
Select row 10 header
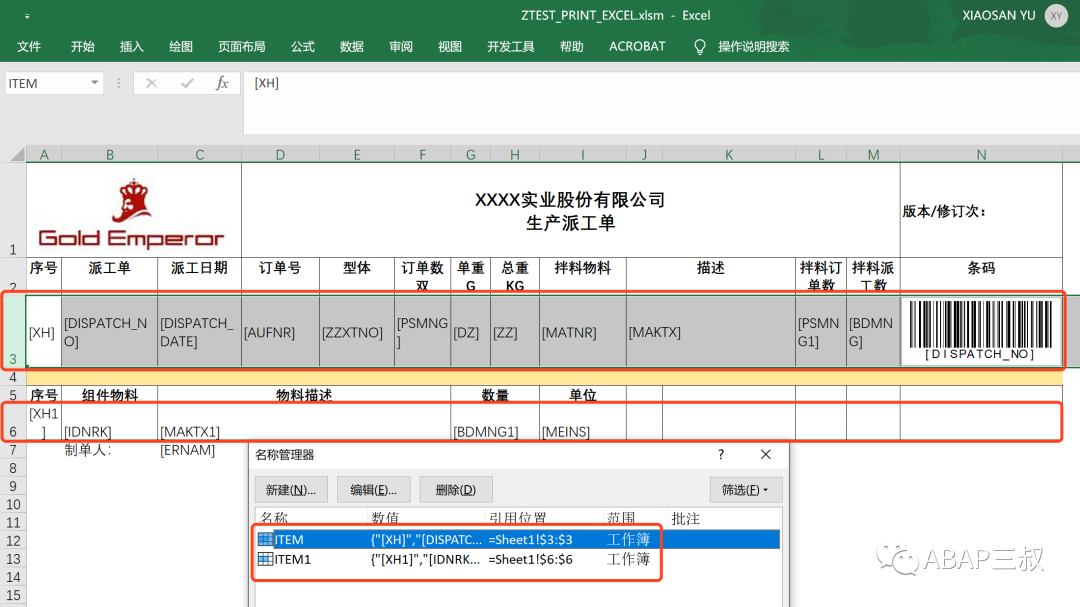[x=13, y=504]
